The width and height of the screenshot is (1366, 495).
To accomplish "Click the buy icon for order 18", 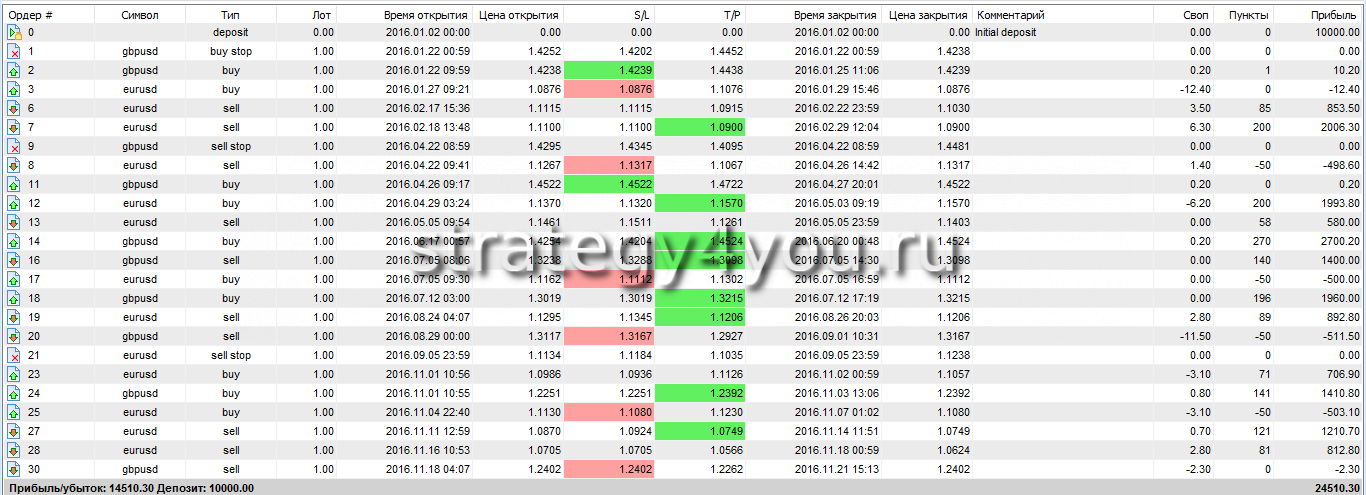I will pyautogui.click(x=14, y=298).
